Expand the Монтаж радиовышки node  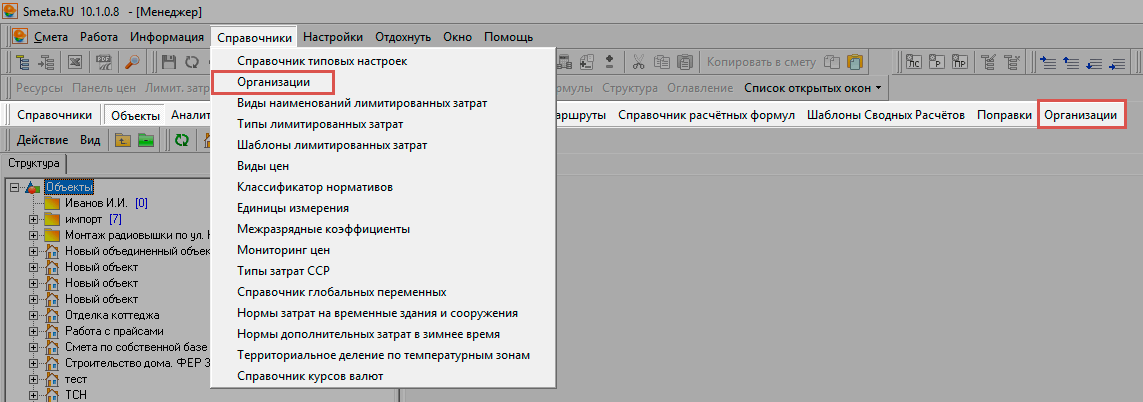pyautogui.click(x=33, y=235)
